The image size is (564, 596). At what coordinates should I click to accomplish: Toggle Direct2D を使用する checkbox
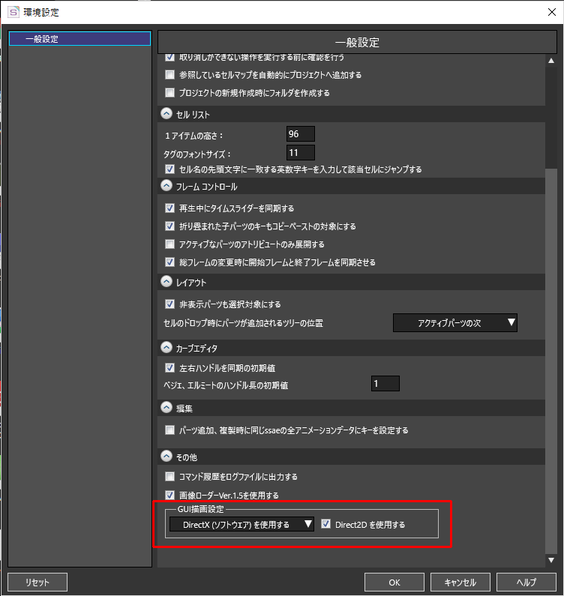click(x=326, y=524)
